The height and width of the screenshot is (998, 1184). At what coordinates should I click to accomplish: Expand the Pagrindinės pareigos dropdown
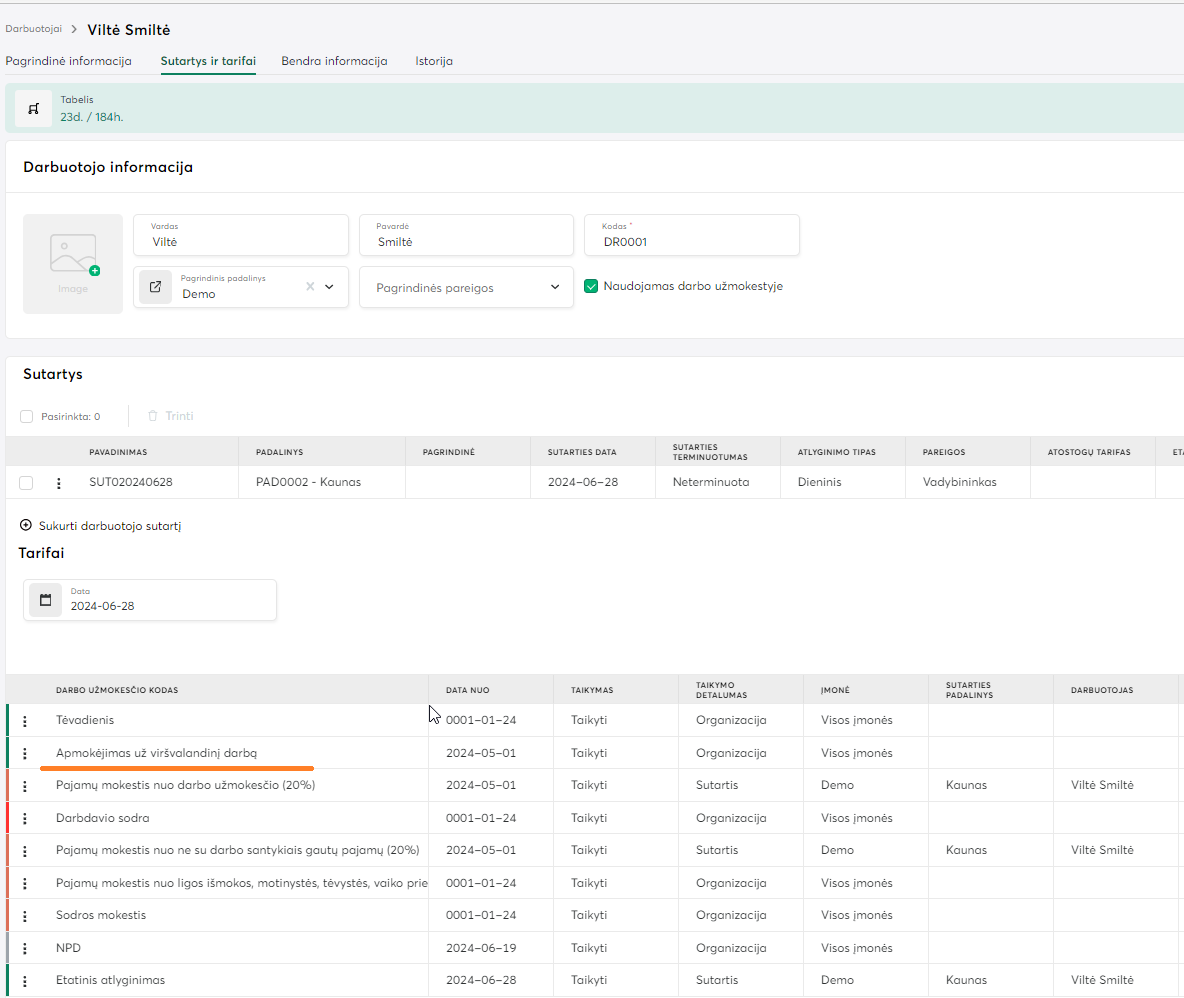(x=555, y=288)
